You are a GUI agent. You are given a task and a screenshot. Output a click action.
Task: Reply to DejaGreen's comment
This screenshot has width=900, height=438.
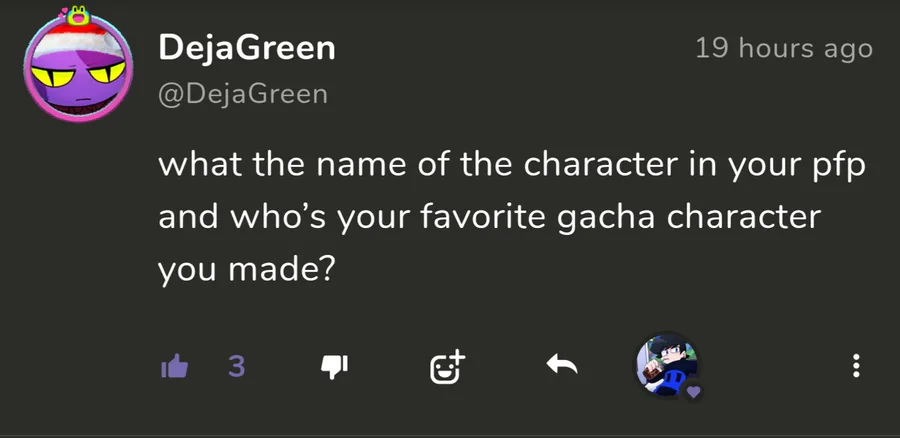562,367
